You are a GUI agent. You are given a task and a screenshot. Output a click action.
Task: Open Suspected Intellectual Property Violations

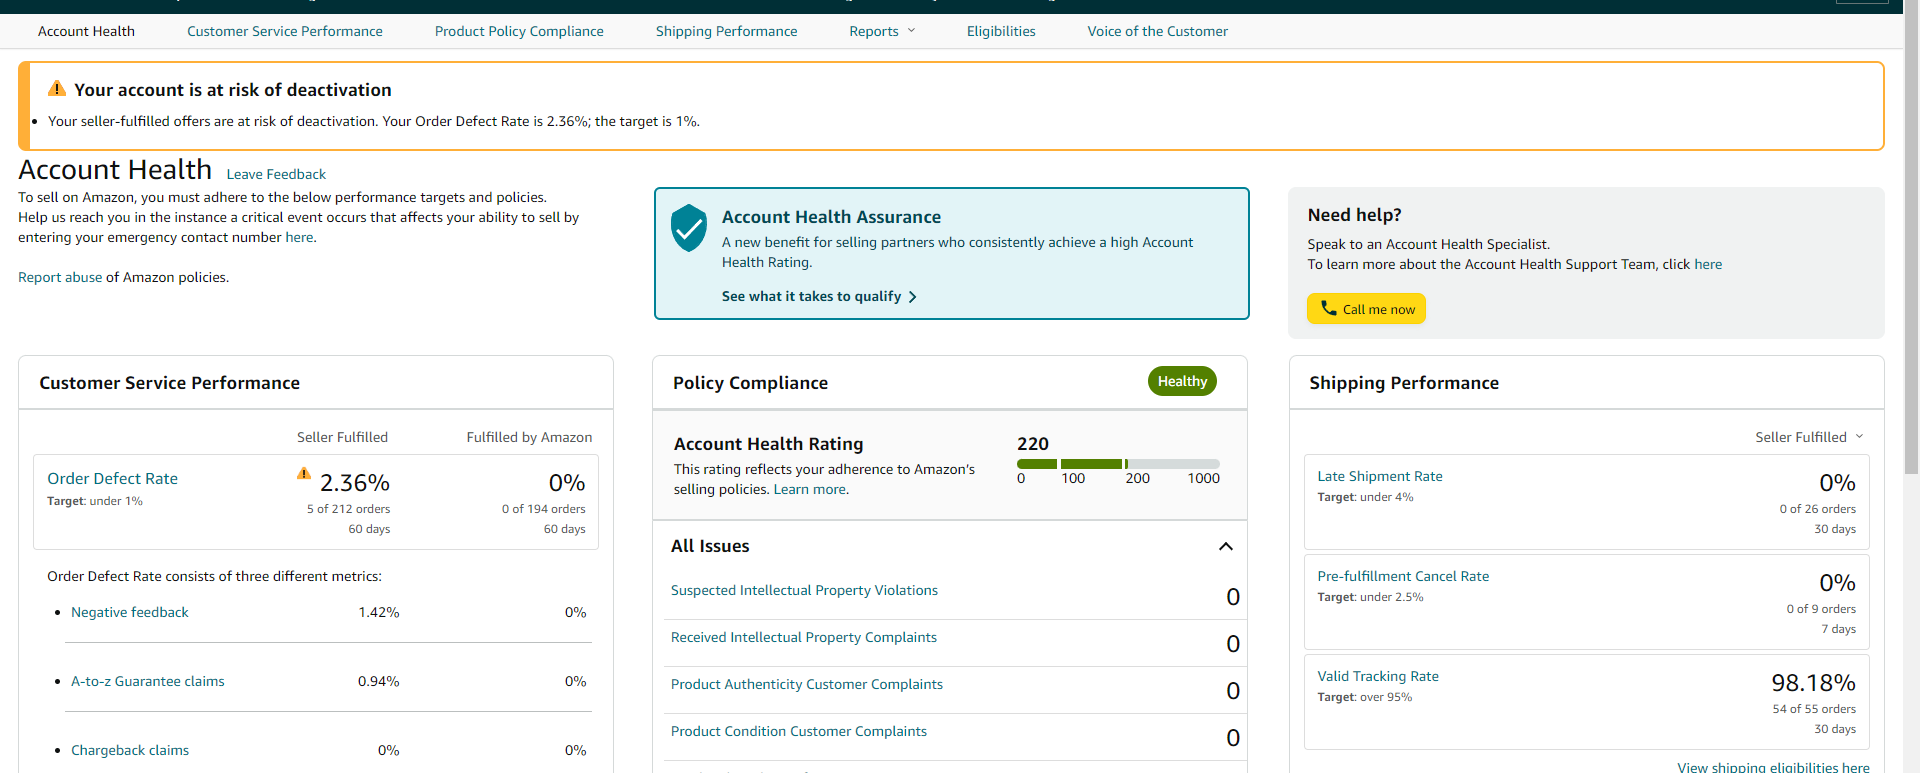coord(804,590)
